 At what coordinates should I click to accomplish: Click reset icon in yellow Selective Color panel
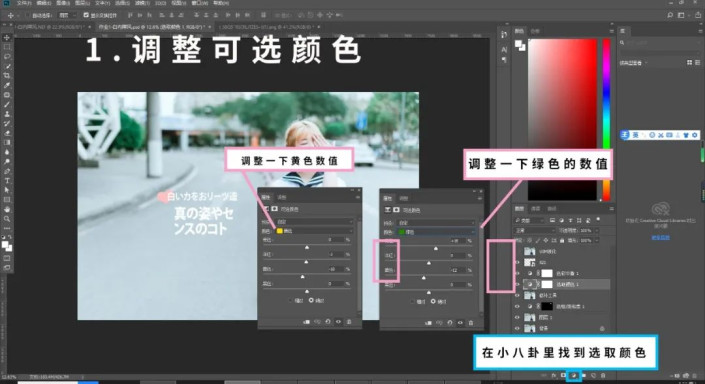pyautogui.click(x=328, y=322)
